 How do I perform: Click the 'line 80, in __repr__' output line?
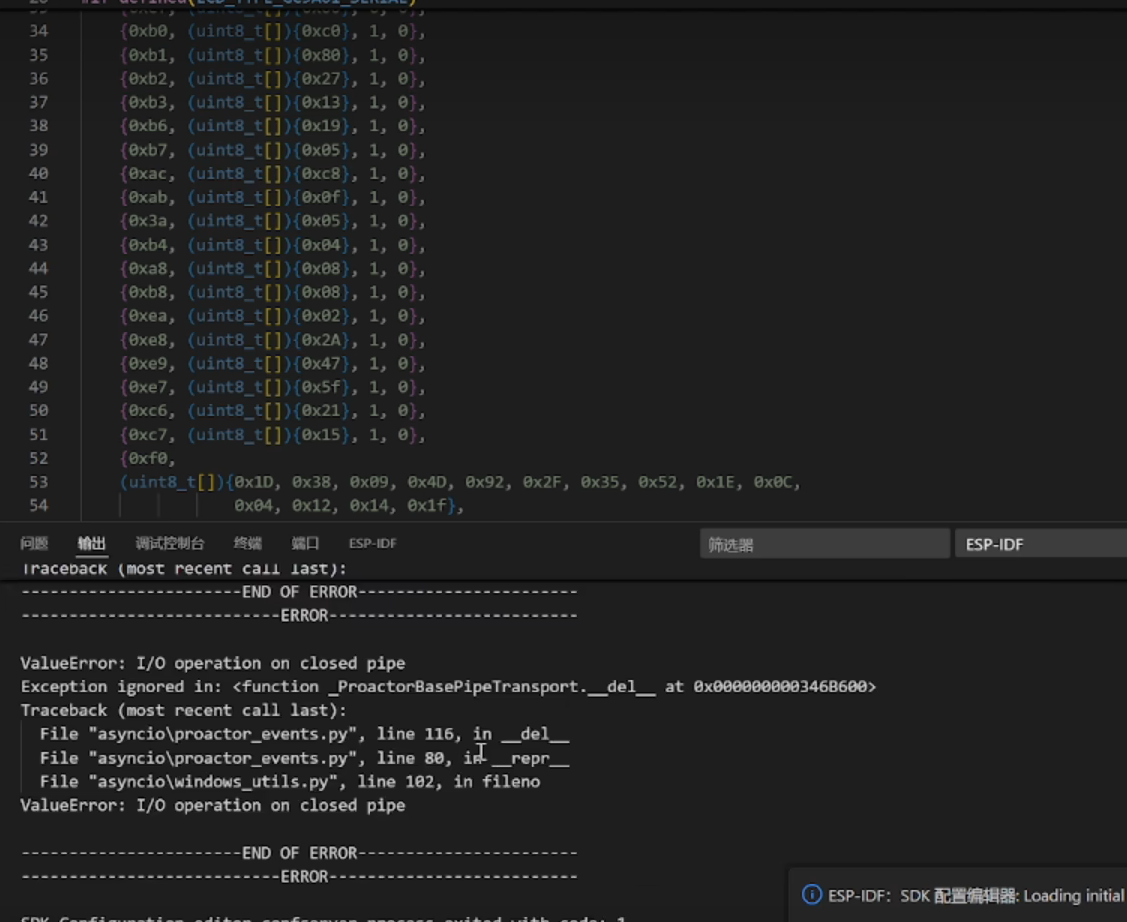tap(304, 757)
